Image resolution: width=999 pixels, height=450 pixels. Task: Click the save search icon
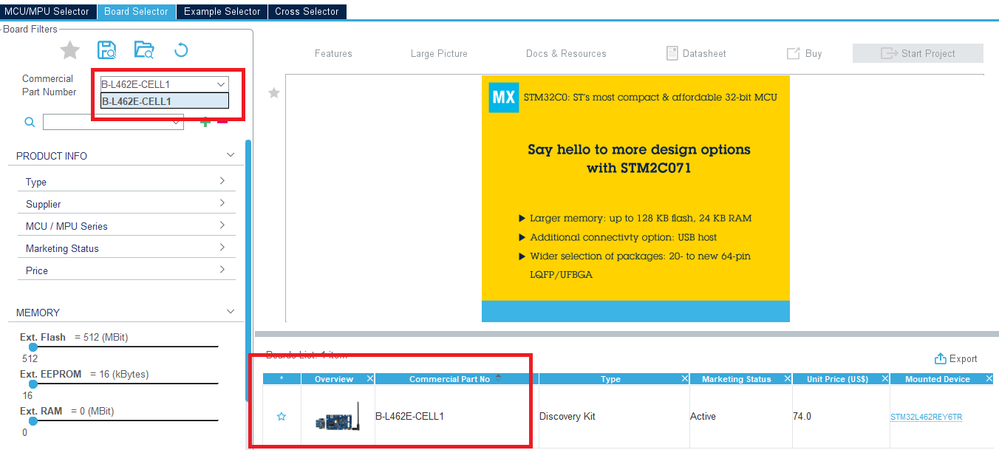tap(106, 50)
